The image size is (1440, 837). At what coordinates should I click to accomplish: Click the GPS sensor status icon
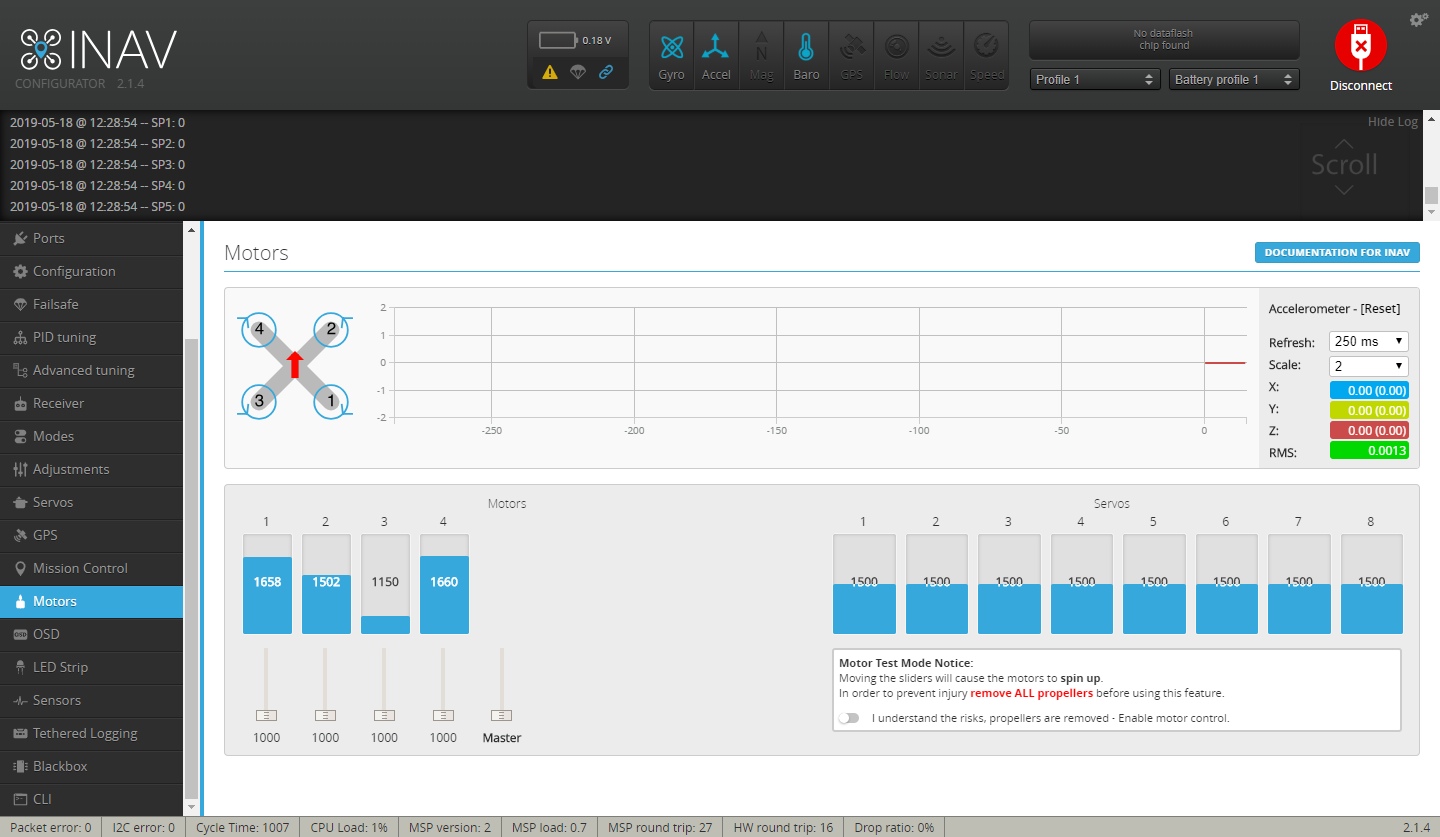(851, 56)
